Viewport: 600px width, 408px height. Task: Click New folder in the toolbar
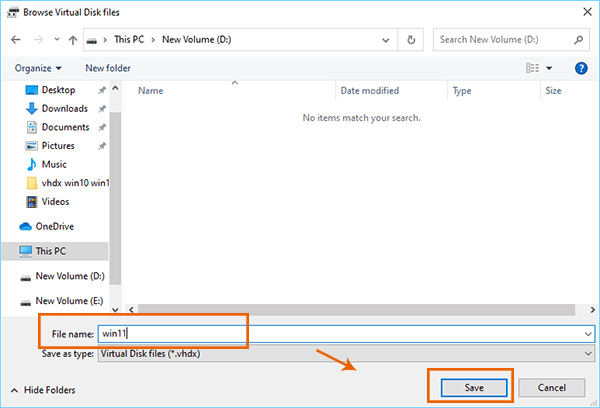108,68
